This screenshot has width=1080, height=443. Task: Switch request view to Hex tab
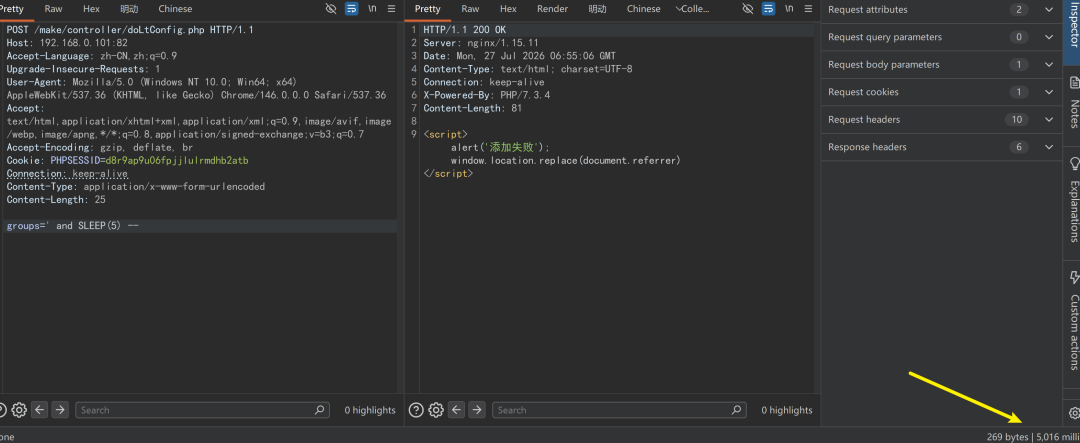[91, 9]
